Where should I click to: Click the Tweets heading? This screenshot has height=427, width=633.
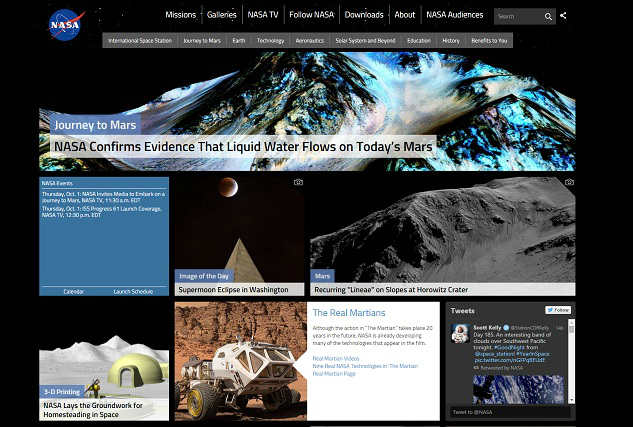tap(463, 311)
